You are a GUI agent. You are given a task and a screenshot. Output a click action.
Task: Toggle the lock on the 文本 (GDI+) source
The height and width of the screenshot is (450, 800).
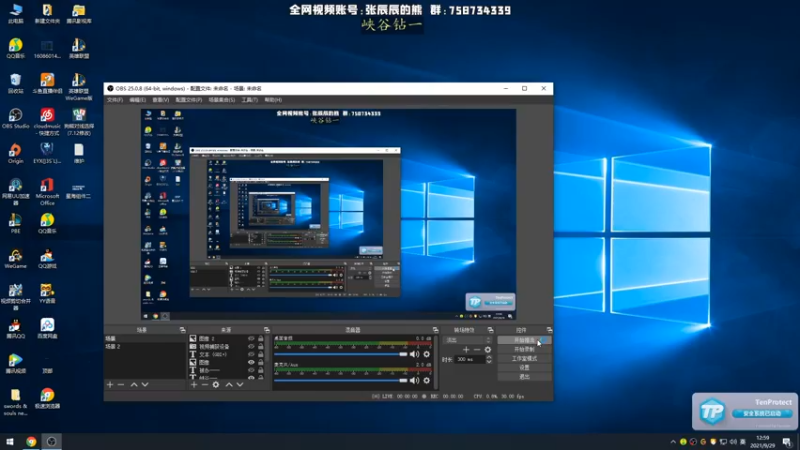coord(261,354)
